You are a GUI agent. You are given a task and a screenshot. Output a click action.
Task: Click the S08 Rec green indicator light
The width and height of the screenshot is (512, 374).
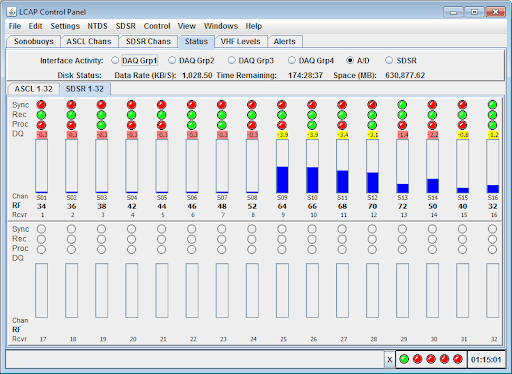click(252, 115)
